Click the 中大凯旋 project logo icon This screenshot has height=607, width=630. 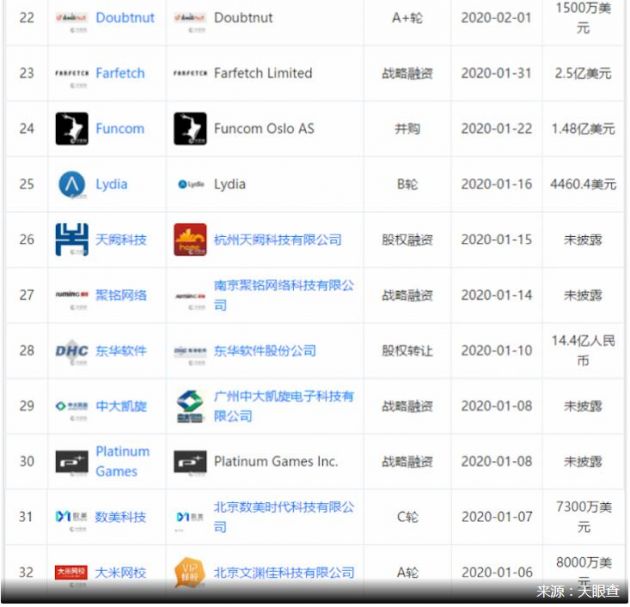tap(72, 406)
